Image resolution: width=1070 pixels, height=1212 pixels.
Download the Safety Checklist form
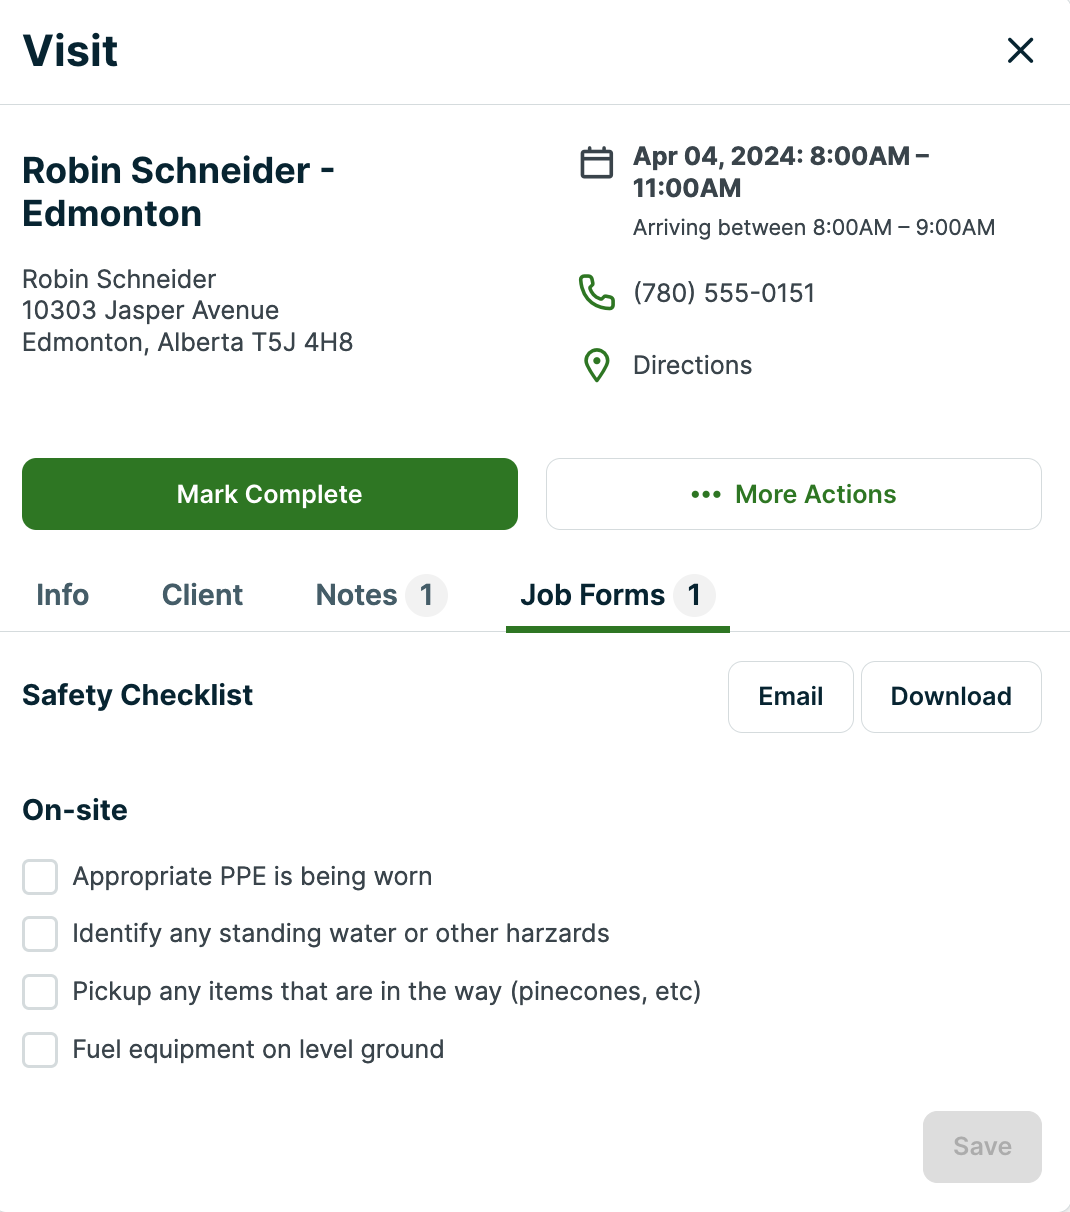click(950, 697)
